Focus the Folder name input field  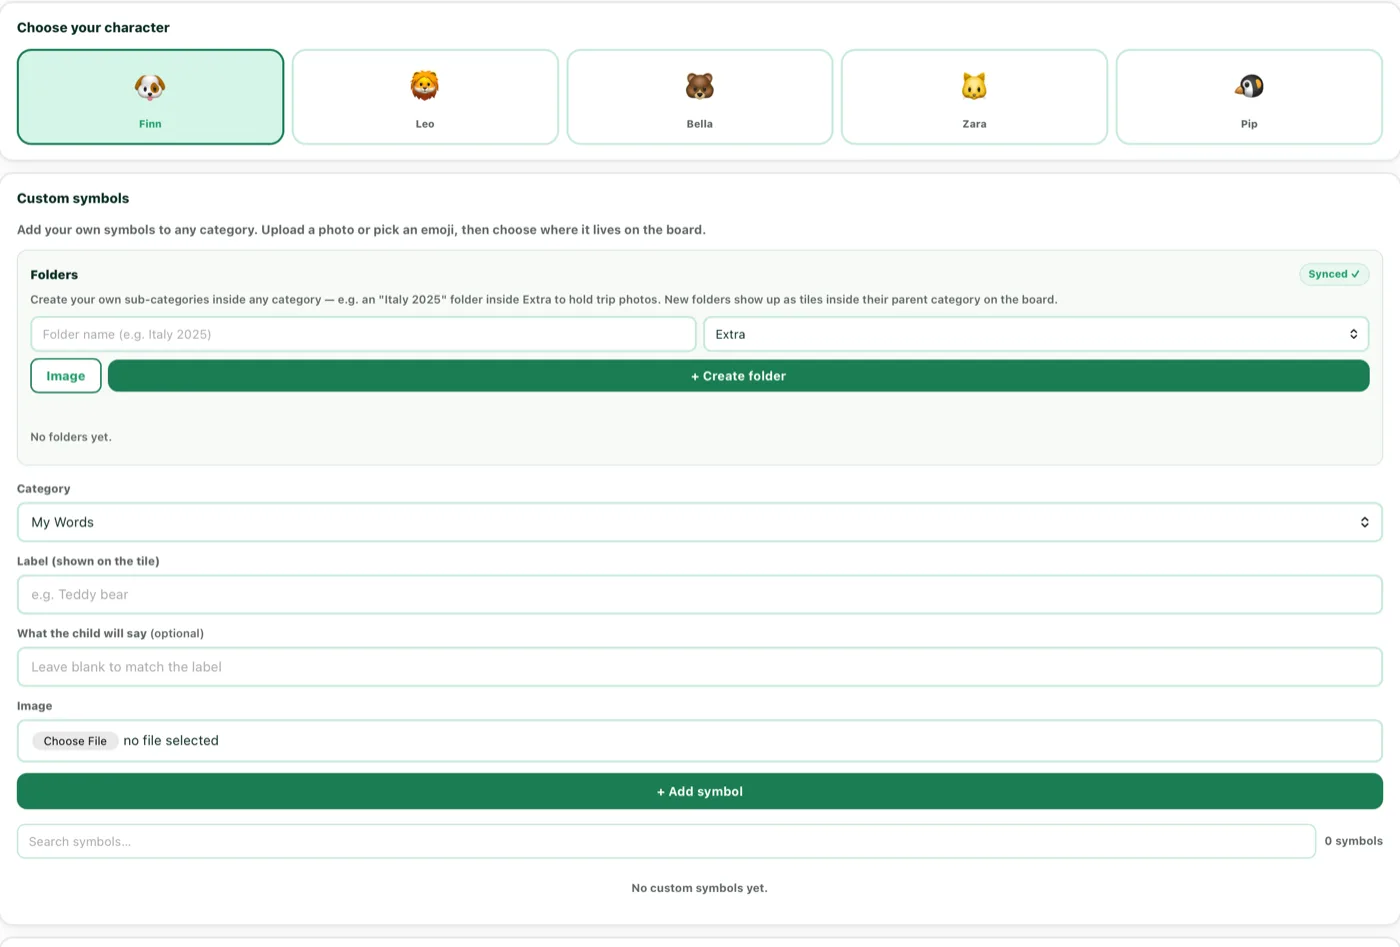363,334
